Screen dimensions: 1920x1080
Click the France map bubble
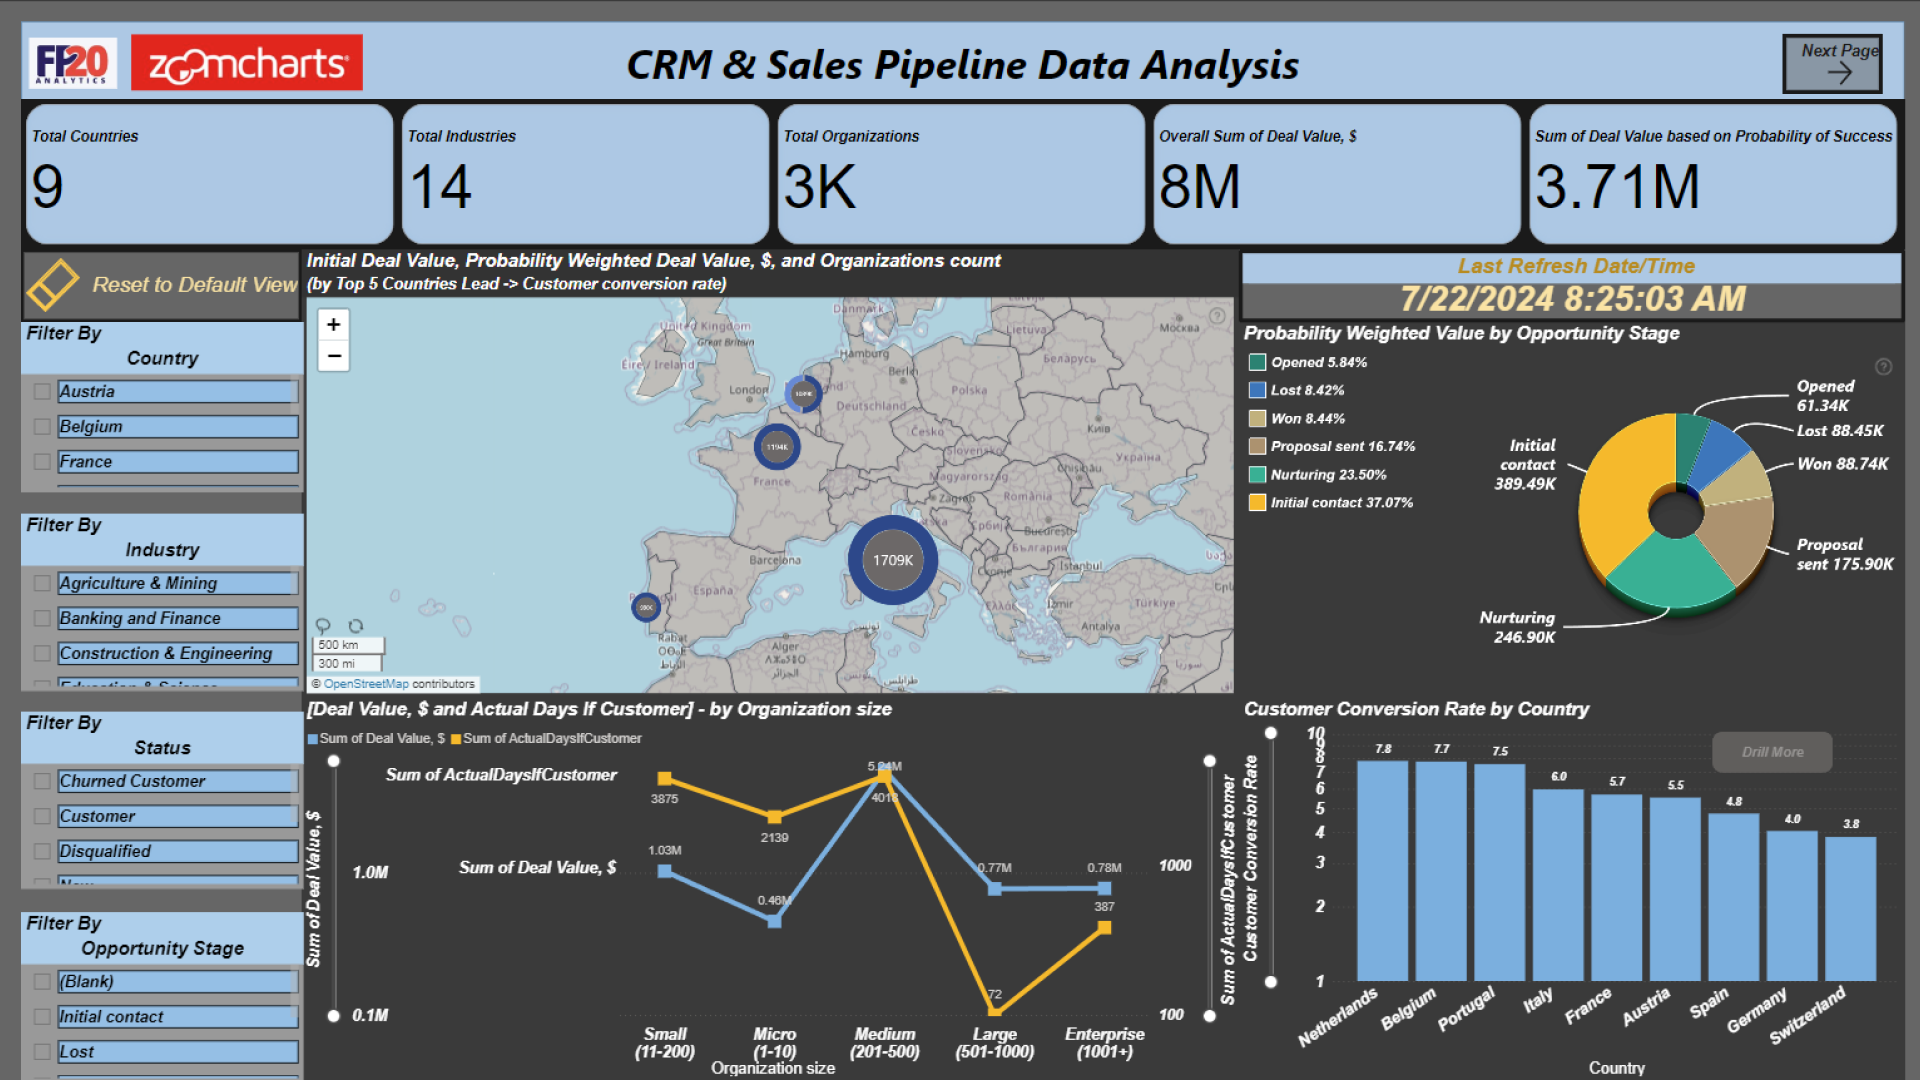[777, 447]
